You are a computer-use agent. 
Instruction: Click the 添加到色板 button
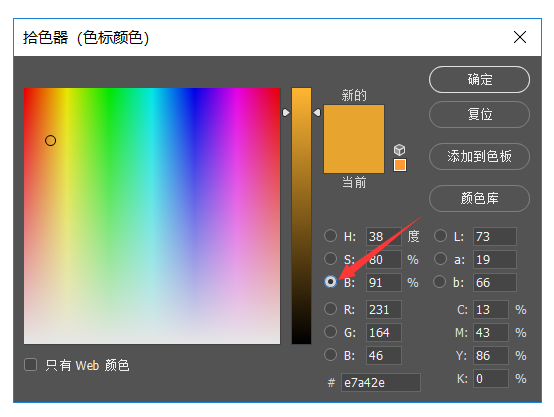click(x=479, y=156)
